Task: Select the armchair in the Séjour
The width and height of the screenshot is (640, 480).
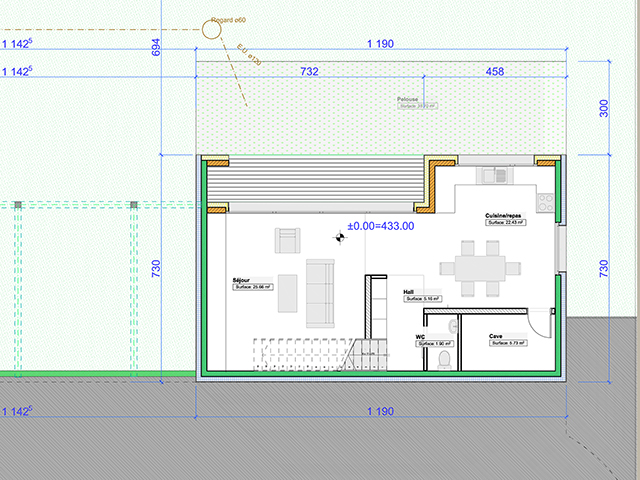Action: (287, 240)
